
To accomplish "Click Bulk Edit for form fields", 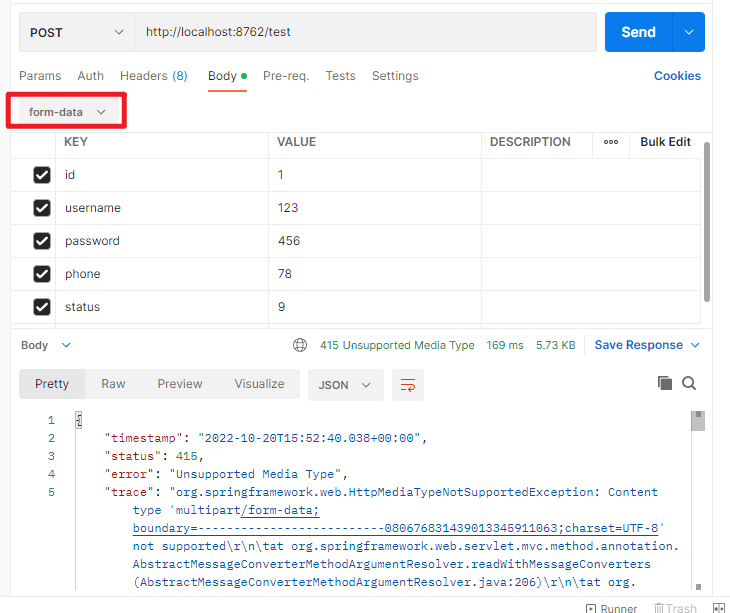I will 665,142.
